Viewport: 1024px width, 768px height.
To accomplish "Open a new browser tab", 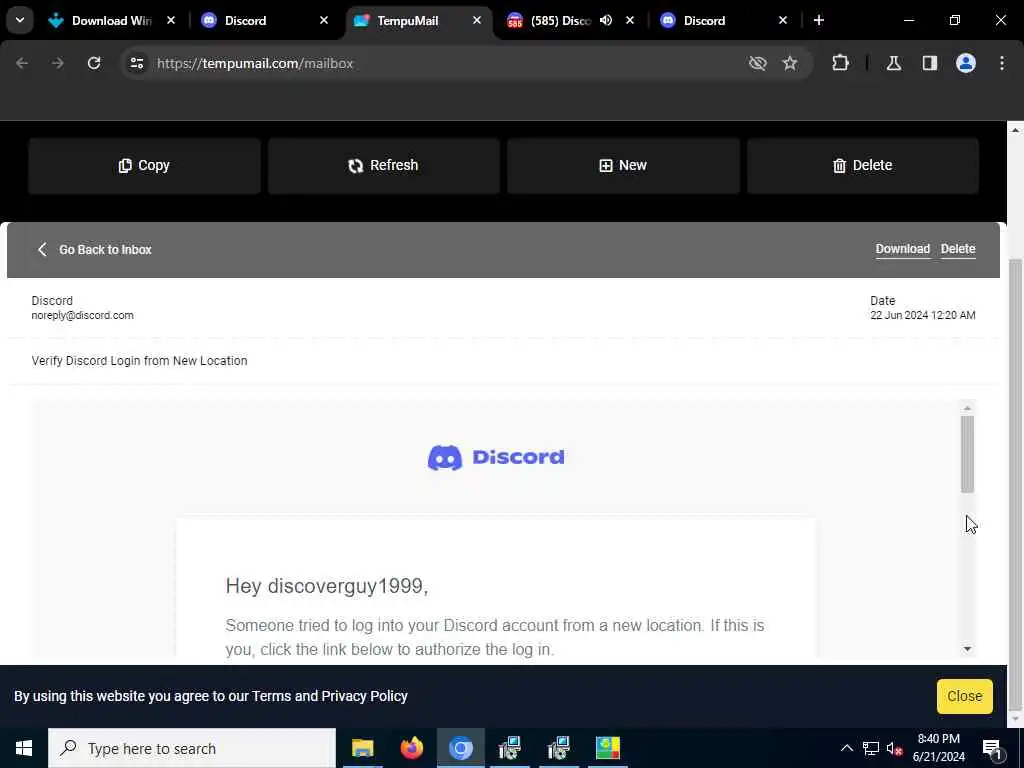I will pyautogui.click(x=818, y=20).
